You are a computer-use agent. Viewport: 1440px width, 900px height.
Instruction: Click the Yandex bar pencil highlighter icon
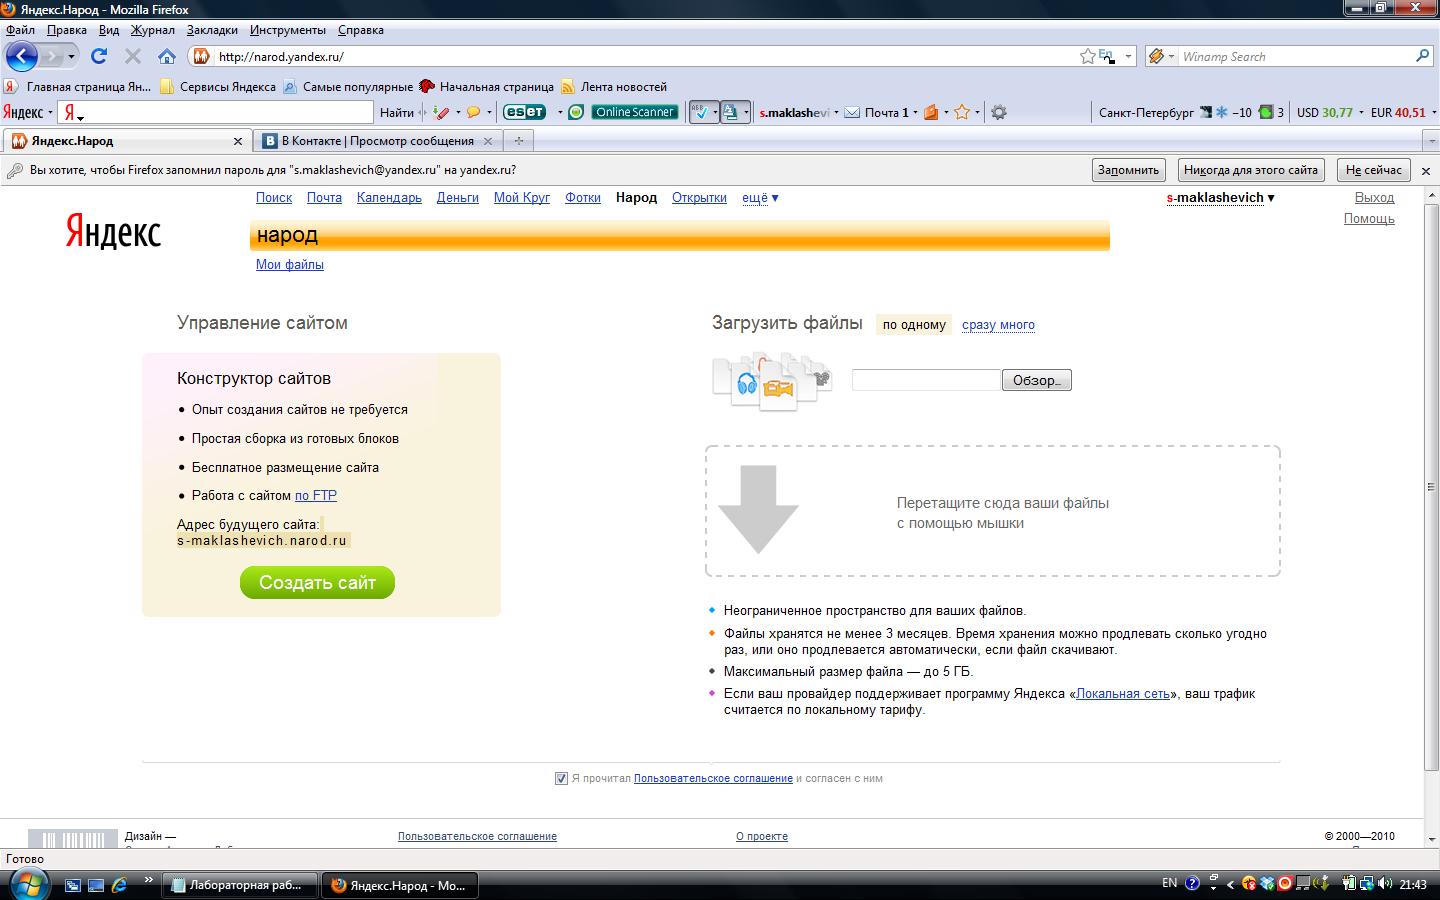click(441, 112)
